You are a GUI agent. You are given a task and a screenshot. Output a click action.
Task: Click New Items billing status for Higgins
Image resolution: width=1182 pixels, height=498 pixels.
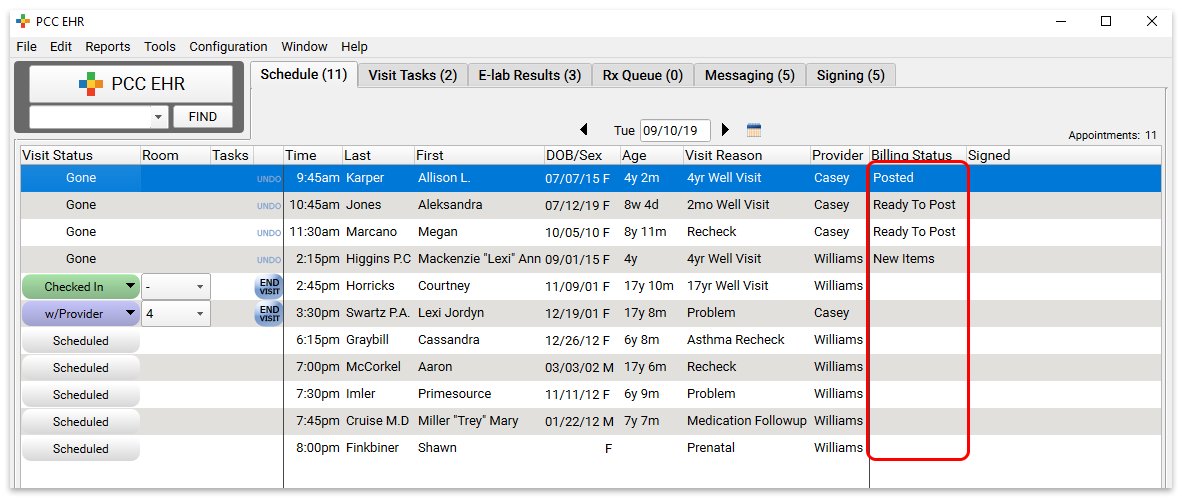point(903,259)
